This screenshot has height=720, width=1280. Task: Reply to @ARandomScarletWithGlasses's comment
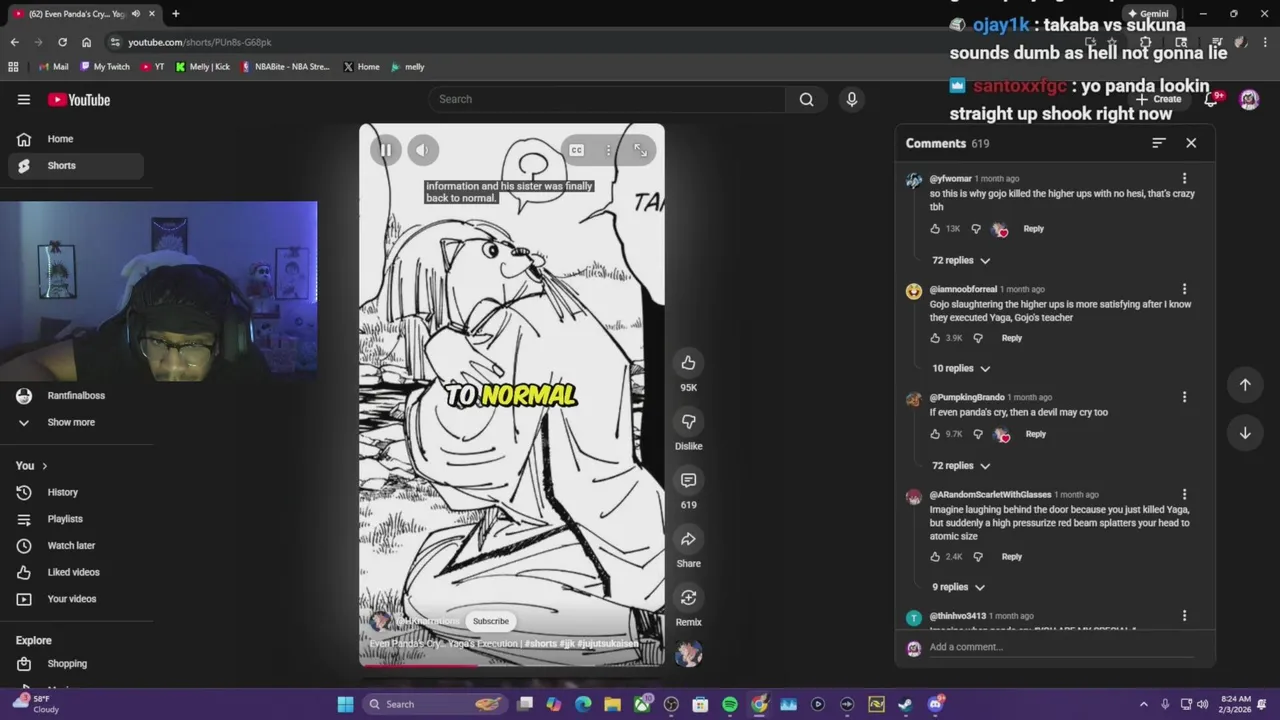pyautogui.click(x=1011, y=557)
